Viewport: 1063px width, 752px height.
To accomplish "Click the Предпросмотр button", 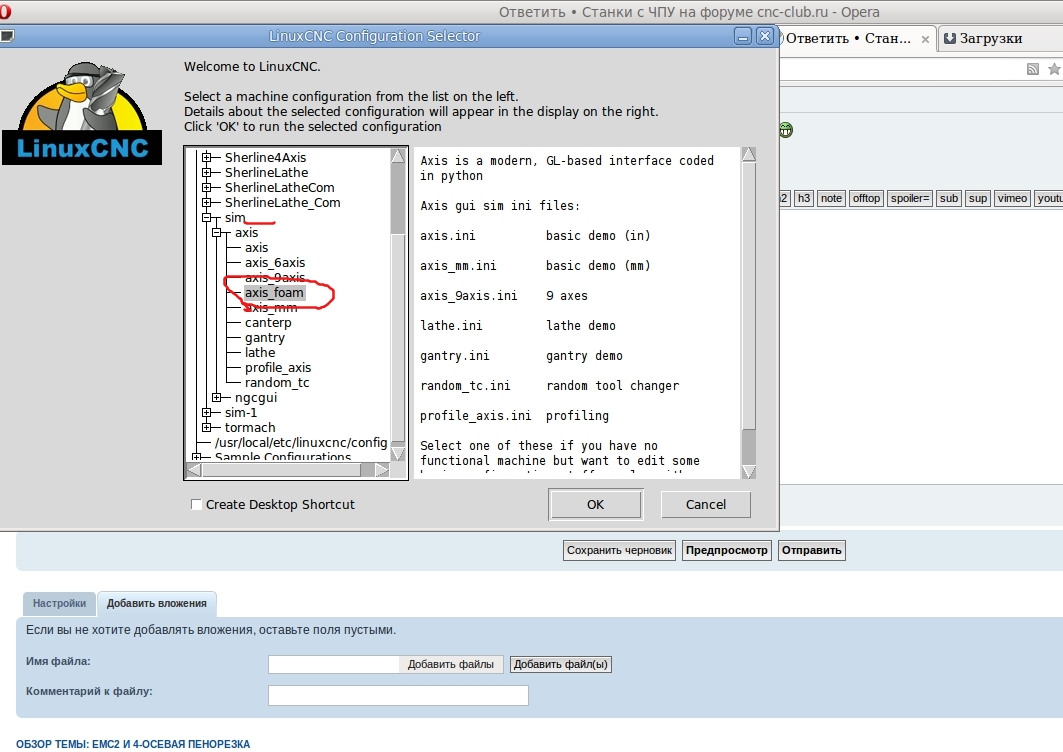I will (x=726, y=551).
